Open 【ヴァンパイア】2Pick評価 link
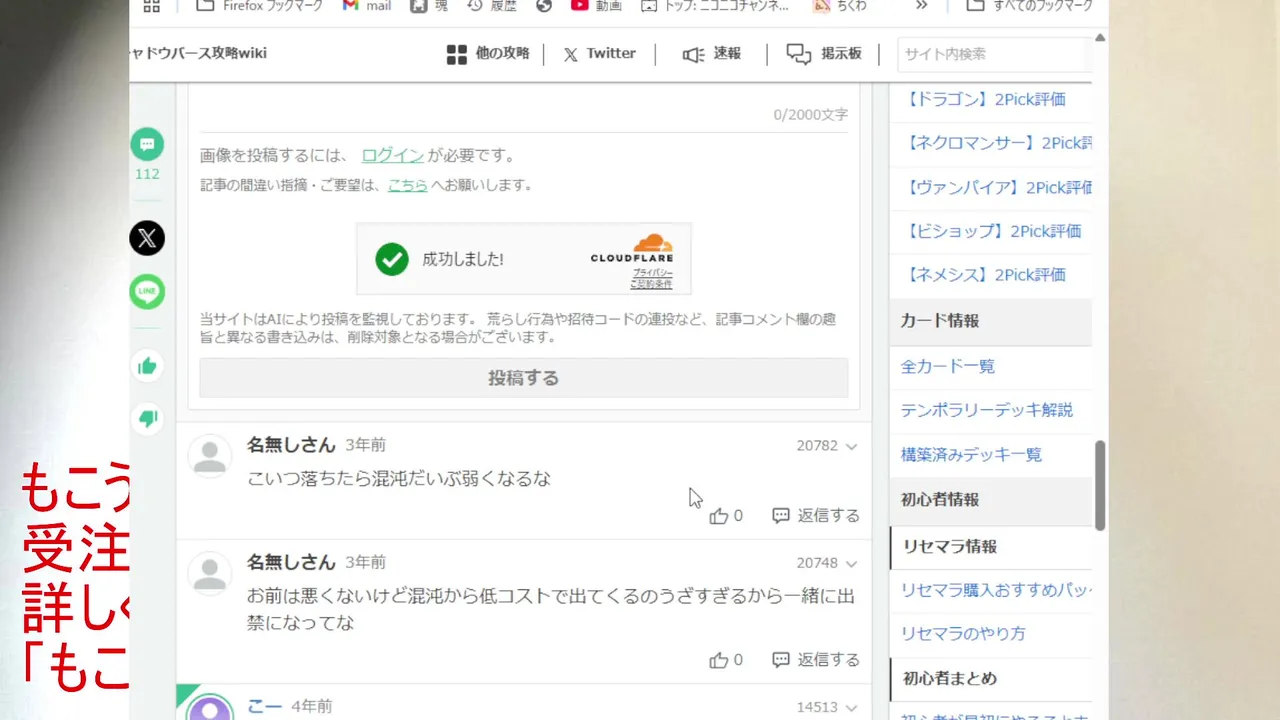 coord(996,187)
